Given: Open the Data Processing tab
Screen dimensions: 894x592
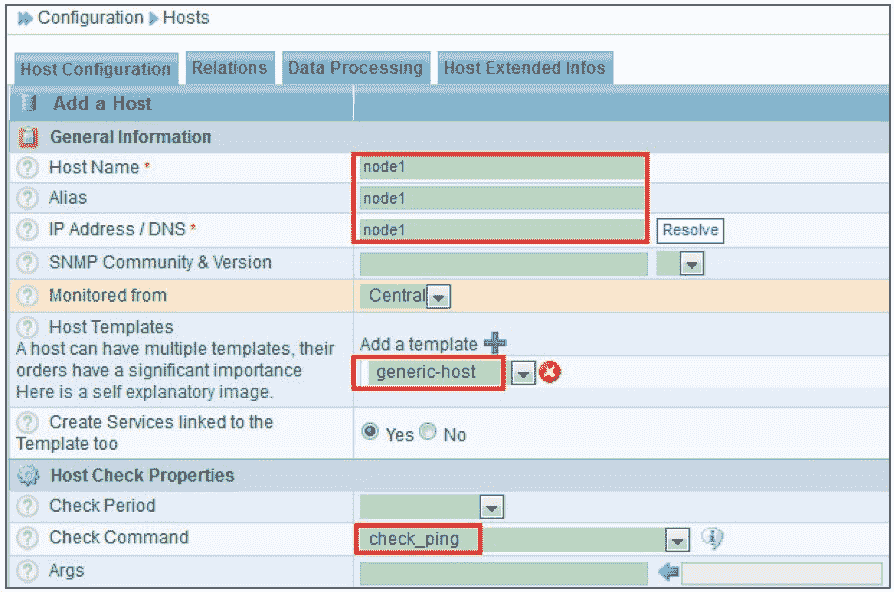Looking at the screenshot, I should [355, 68].
